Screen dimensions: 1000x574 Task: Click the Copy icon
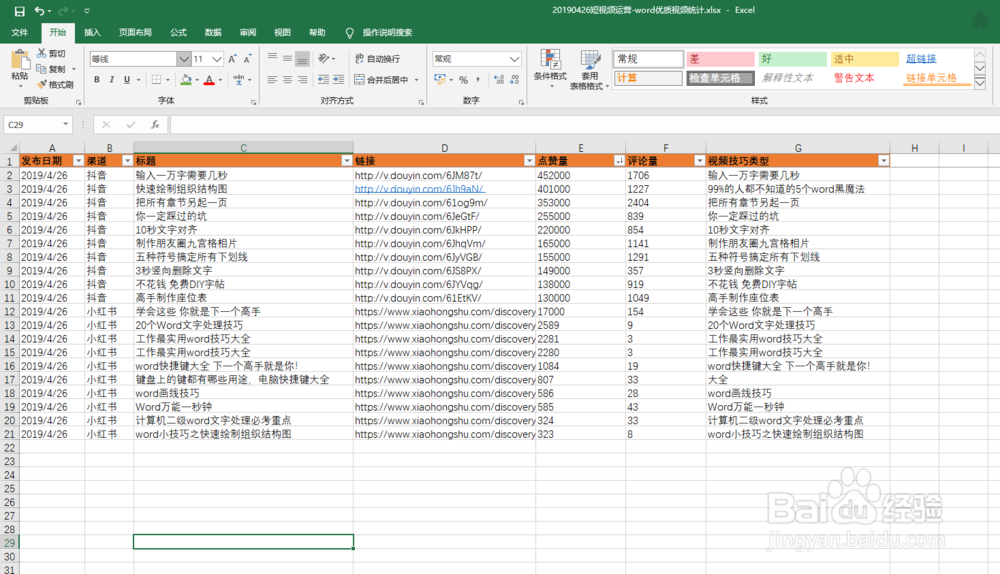click(41, 69)
